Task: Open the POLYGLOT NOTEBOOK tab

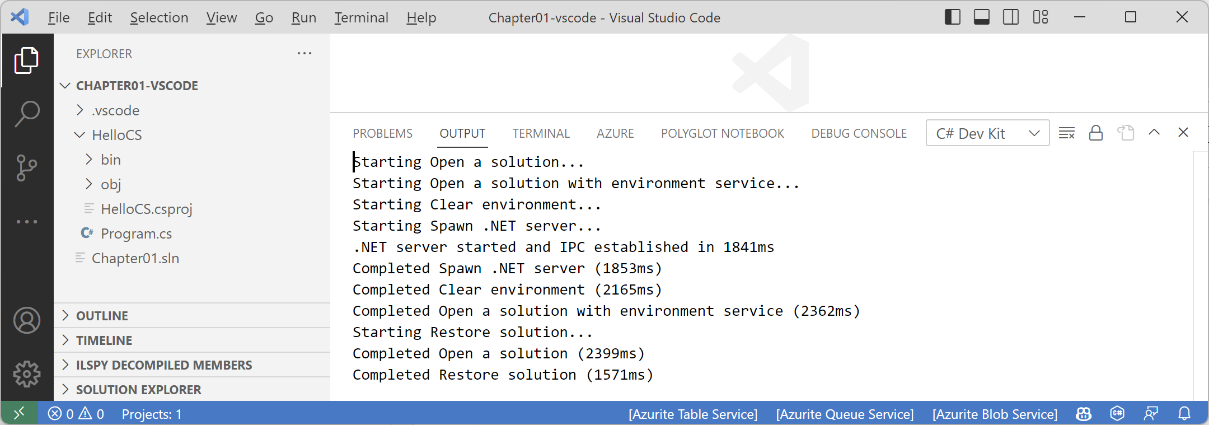Action: pos(723,133)
